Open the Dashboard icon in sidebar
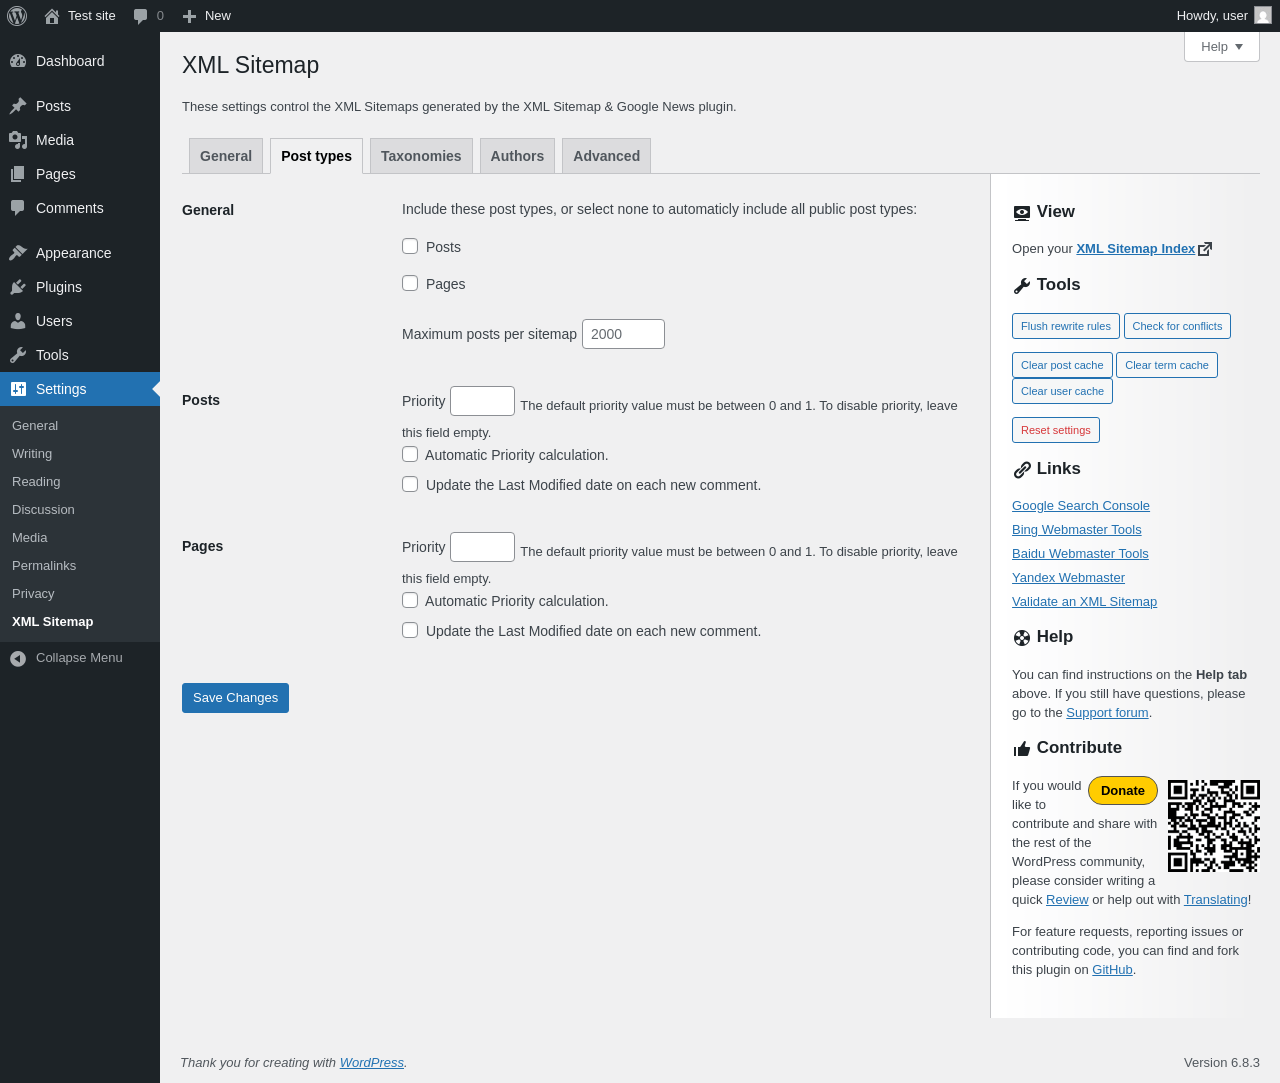This screenshot has height=1083, width=1280. 18,61
